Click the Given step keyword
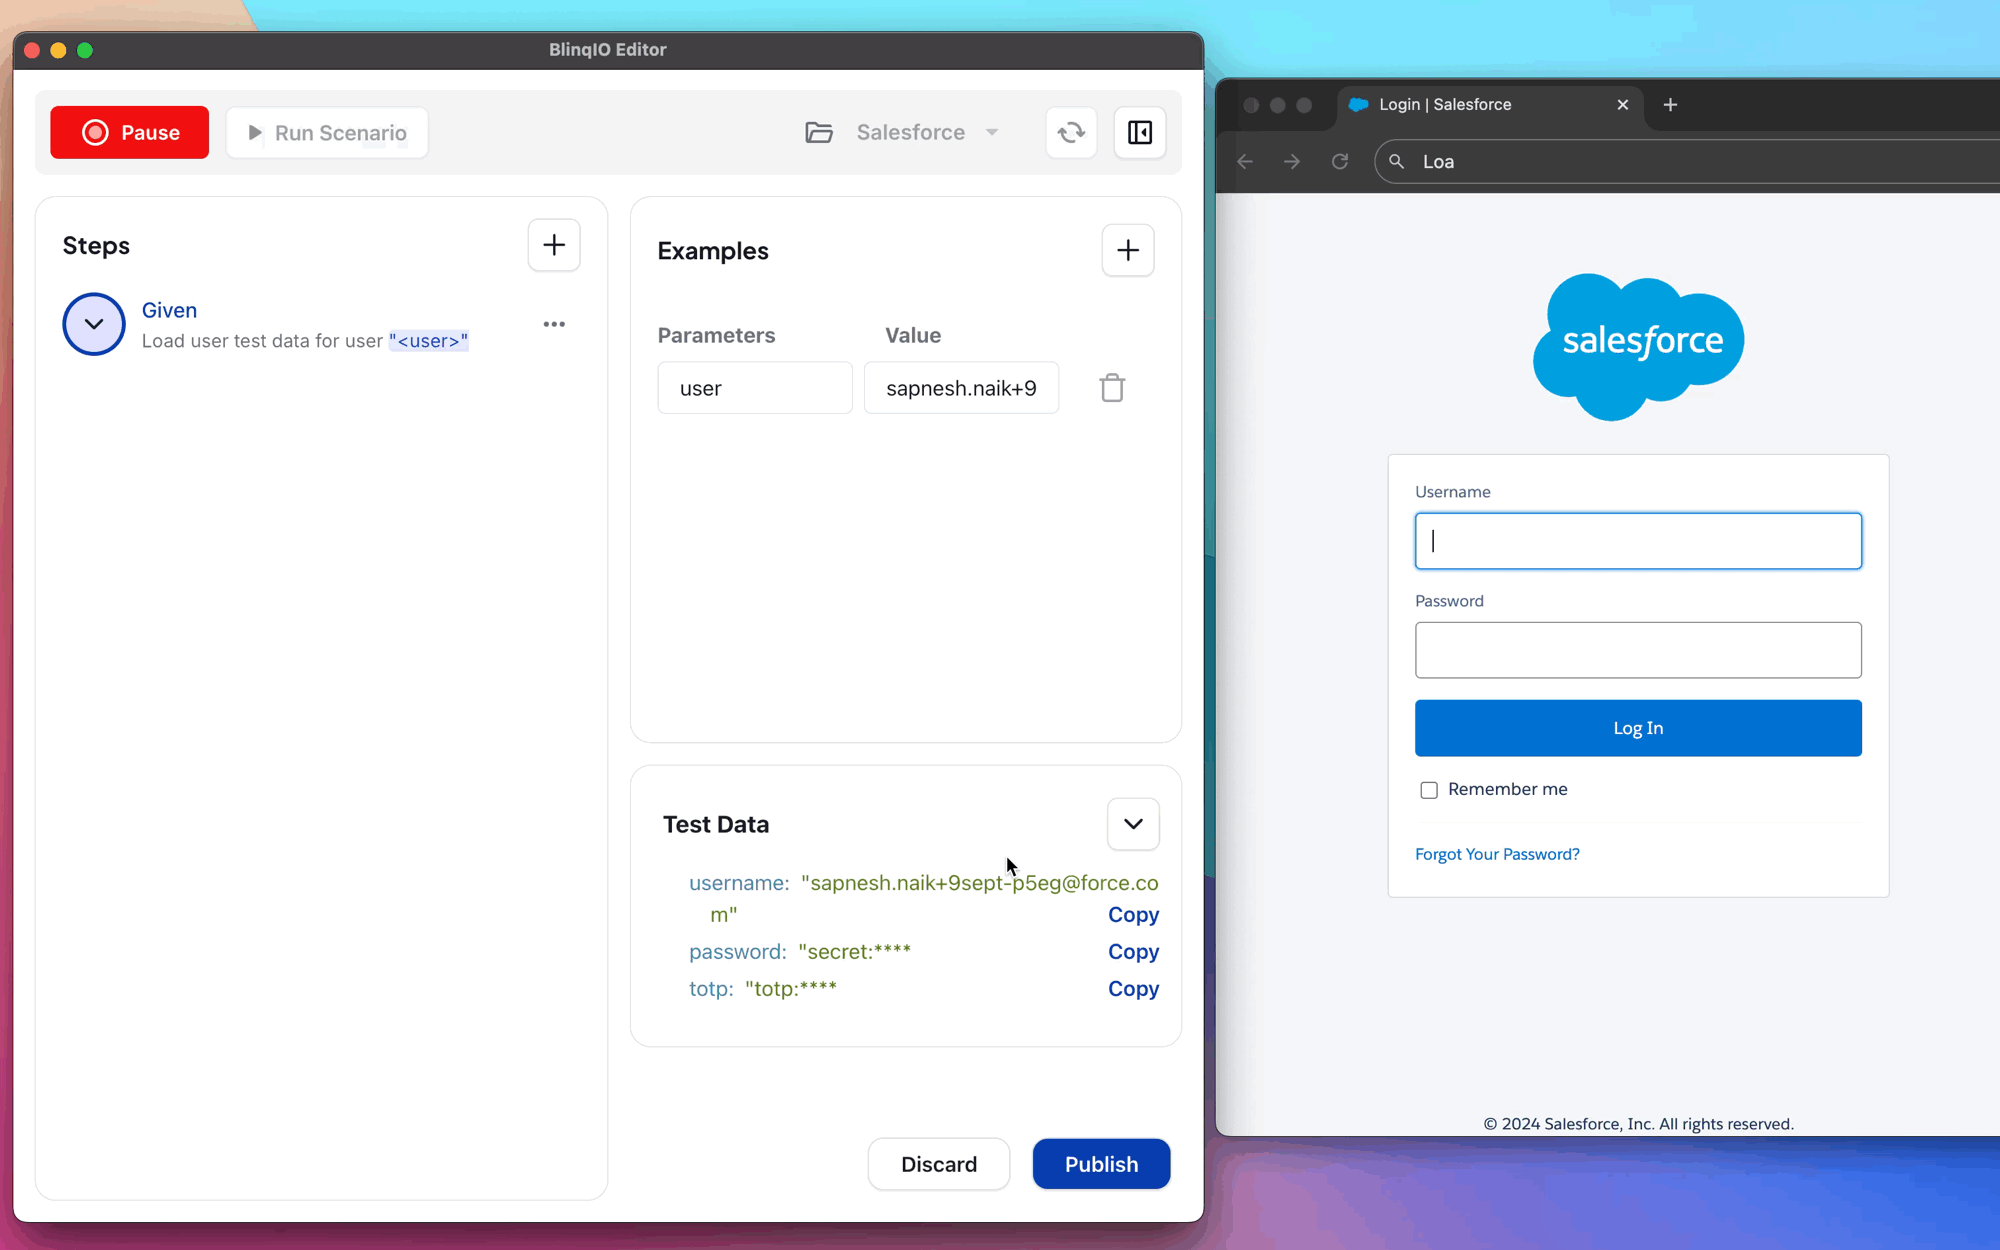The width and height of the screenshot is (2000, 1250). 169,310
